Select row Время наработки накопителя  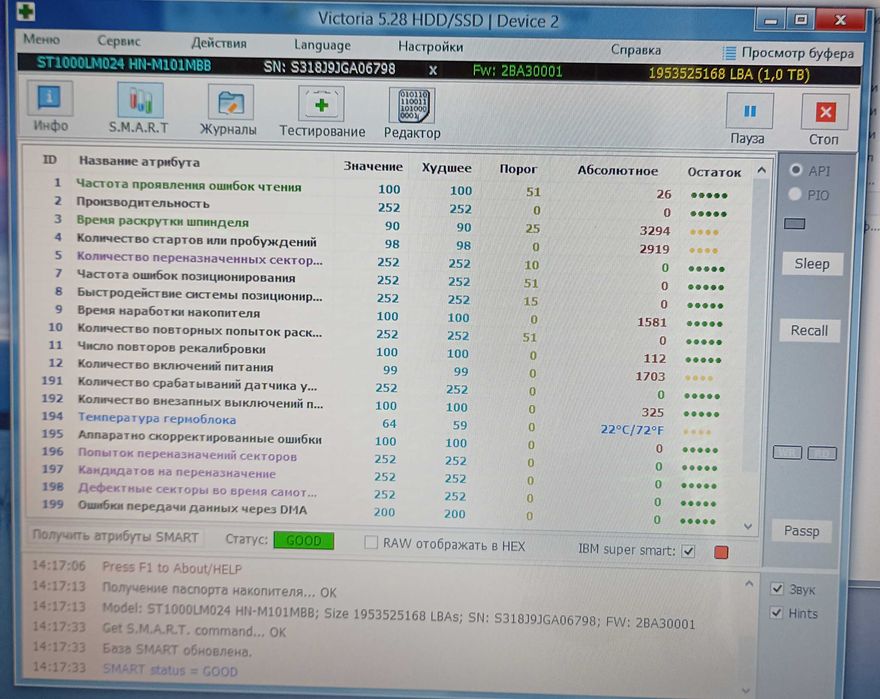[x=387, y=315]
